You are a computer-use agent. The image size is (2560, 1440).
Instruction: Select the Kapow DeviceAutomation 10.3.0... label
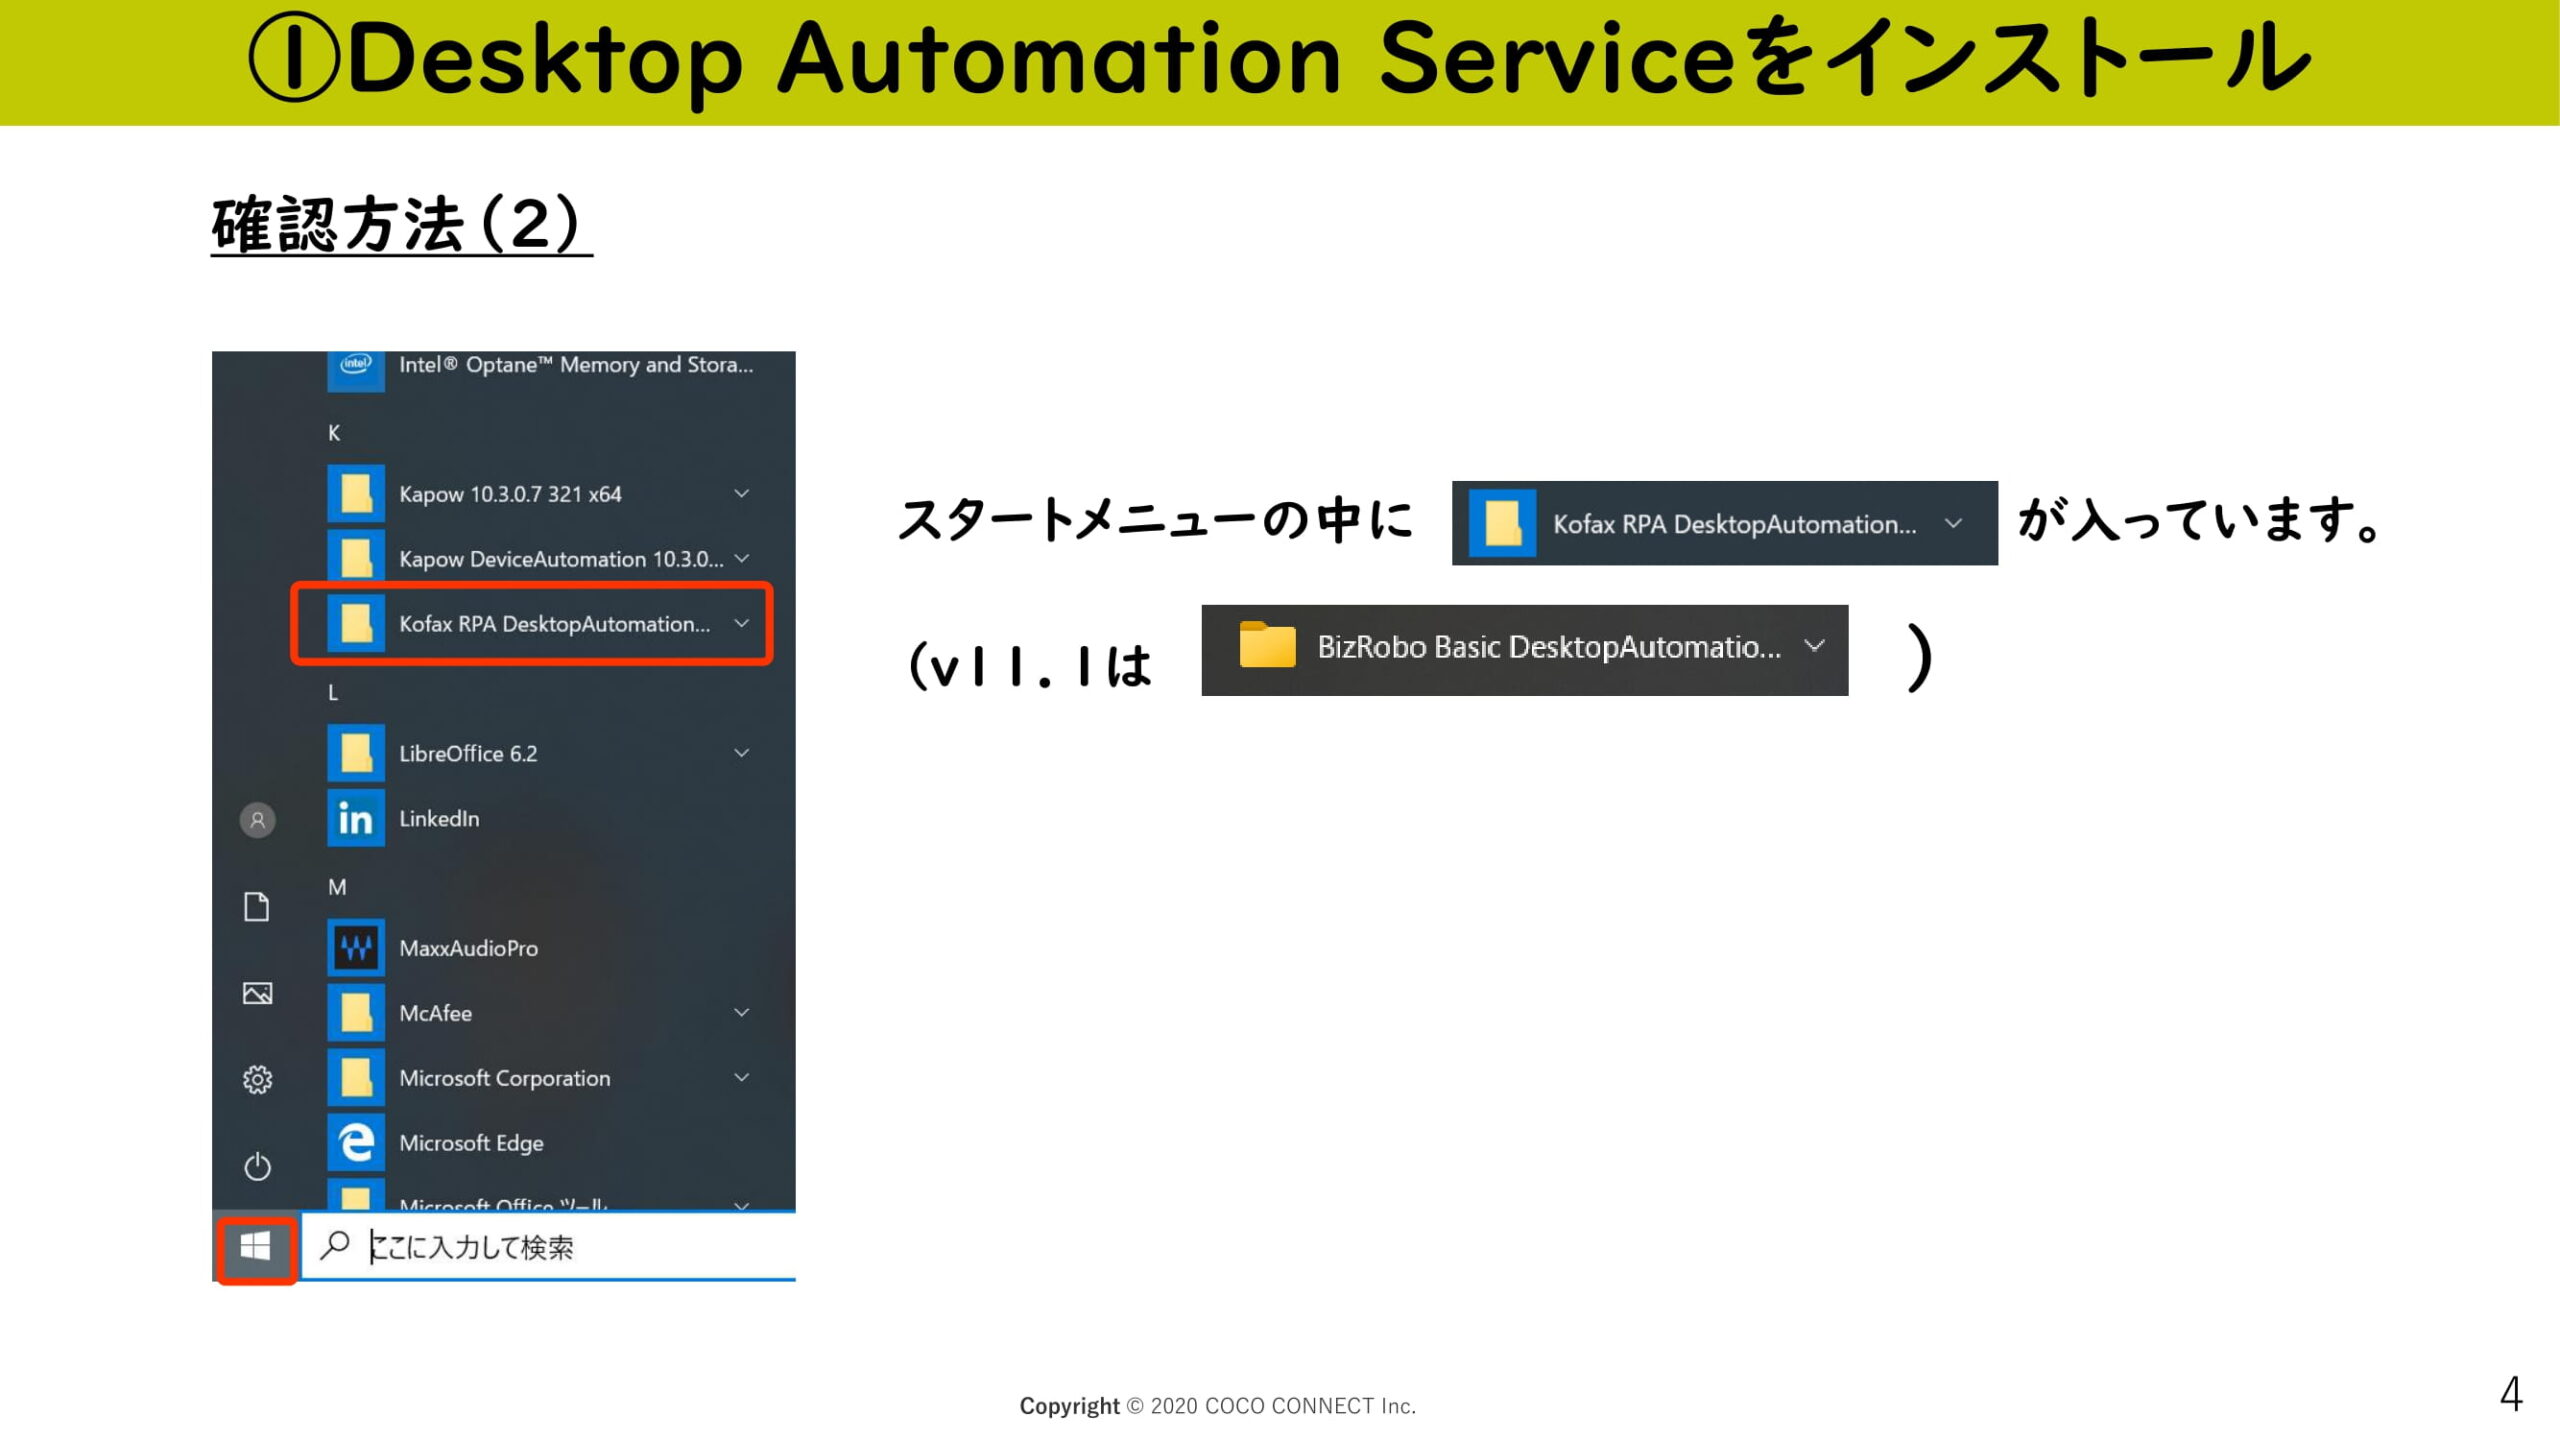(561, 559)
